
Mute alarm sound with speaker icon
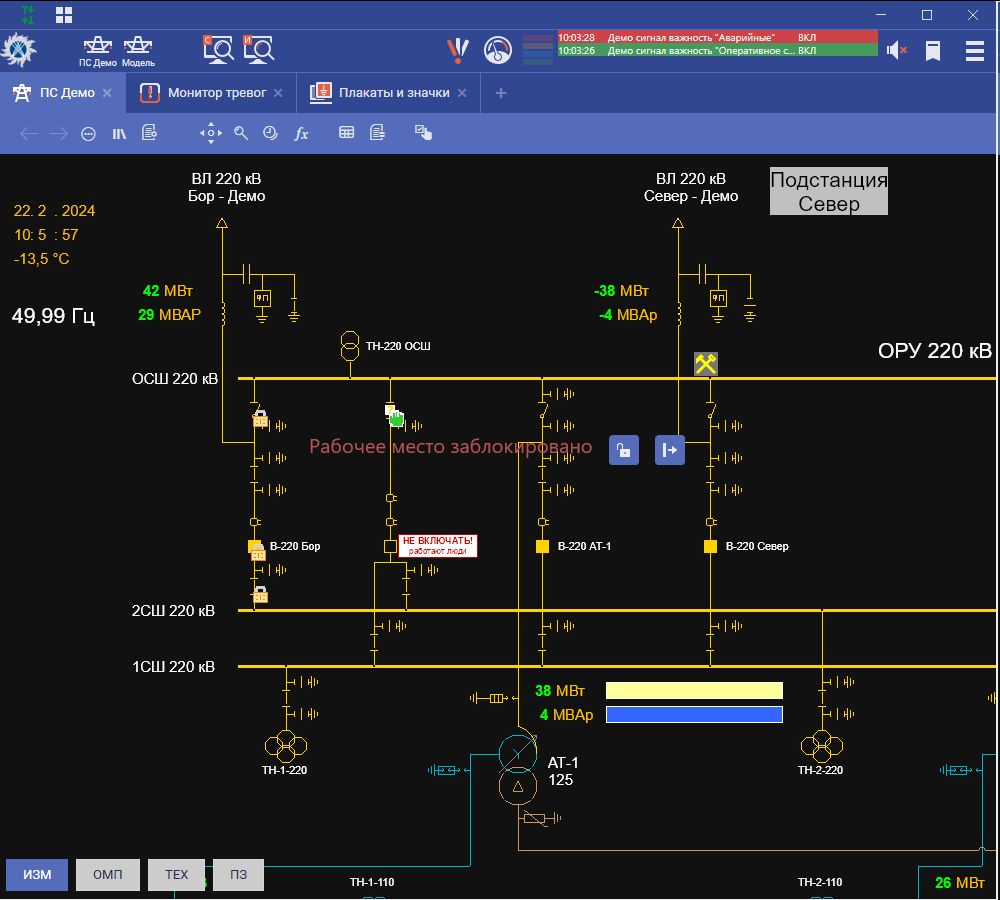[896, 50]
